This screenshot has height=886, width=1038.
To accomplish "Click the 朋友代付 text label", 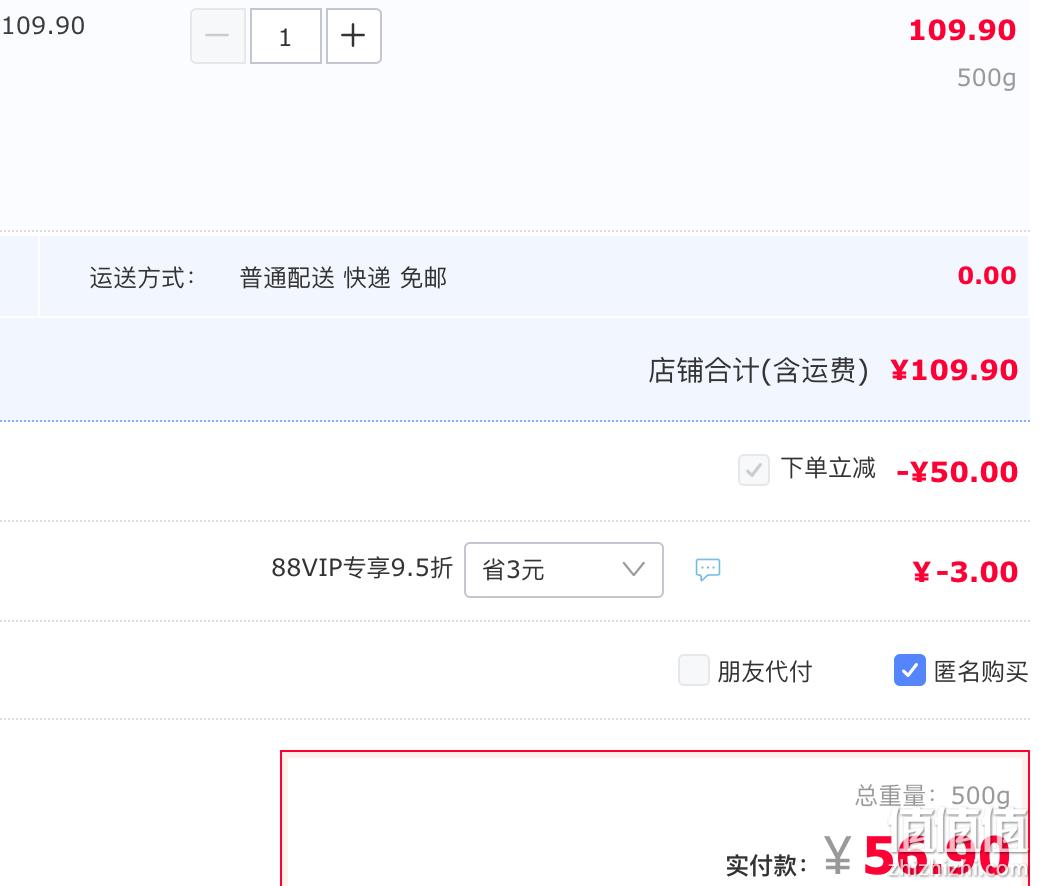I will coord(765,671).
